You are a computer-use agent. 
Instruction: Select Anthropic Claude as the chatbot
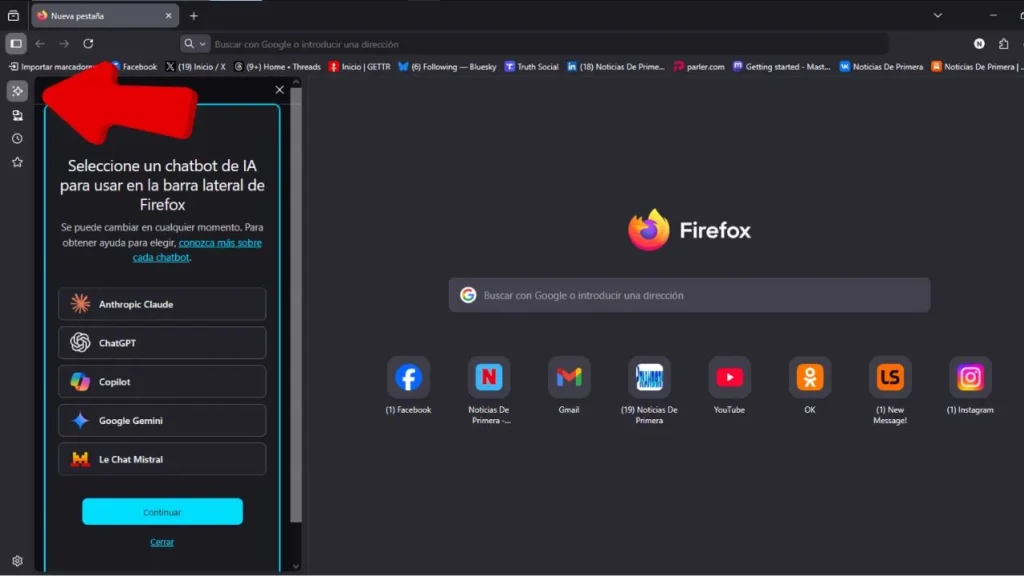click(162, 304)
